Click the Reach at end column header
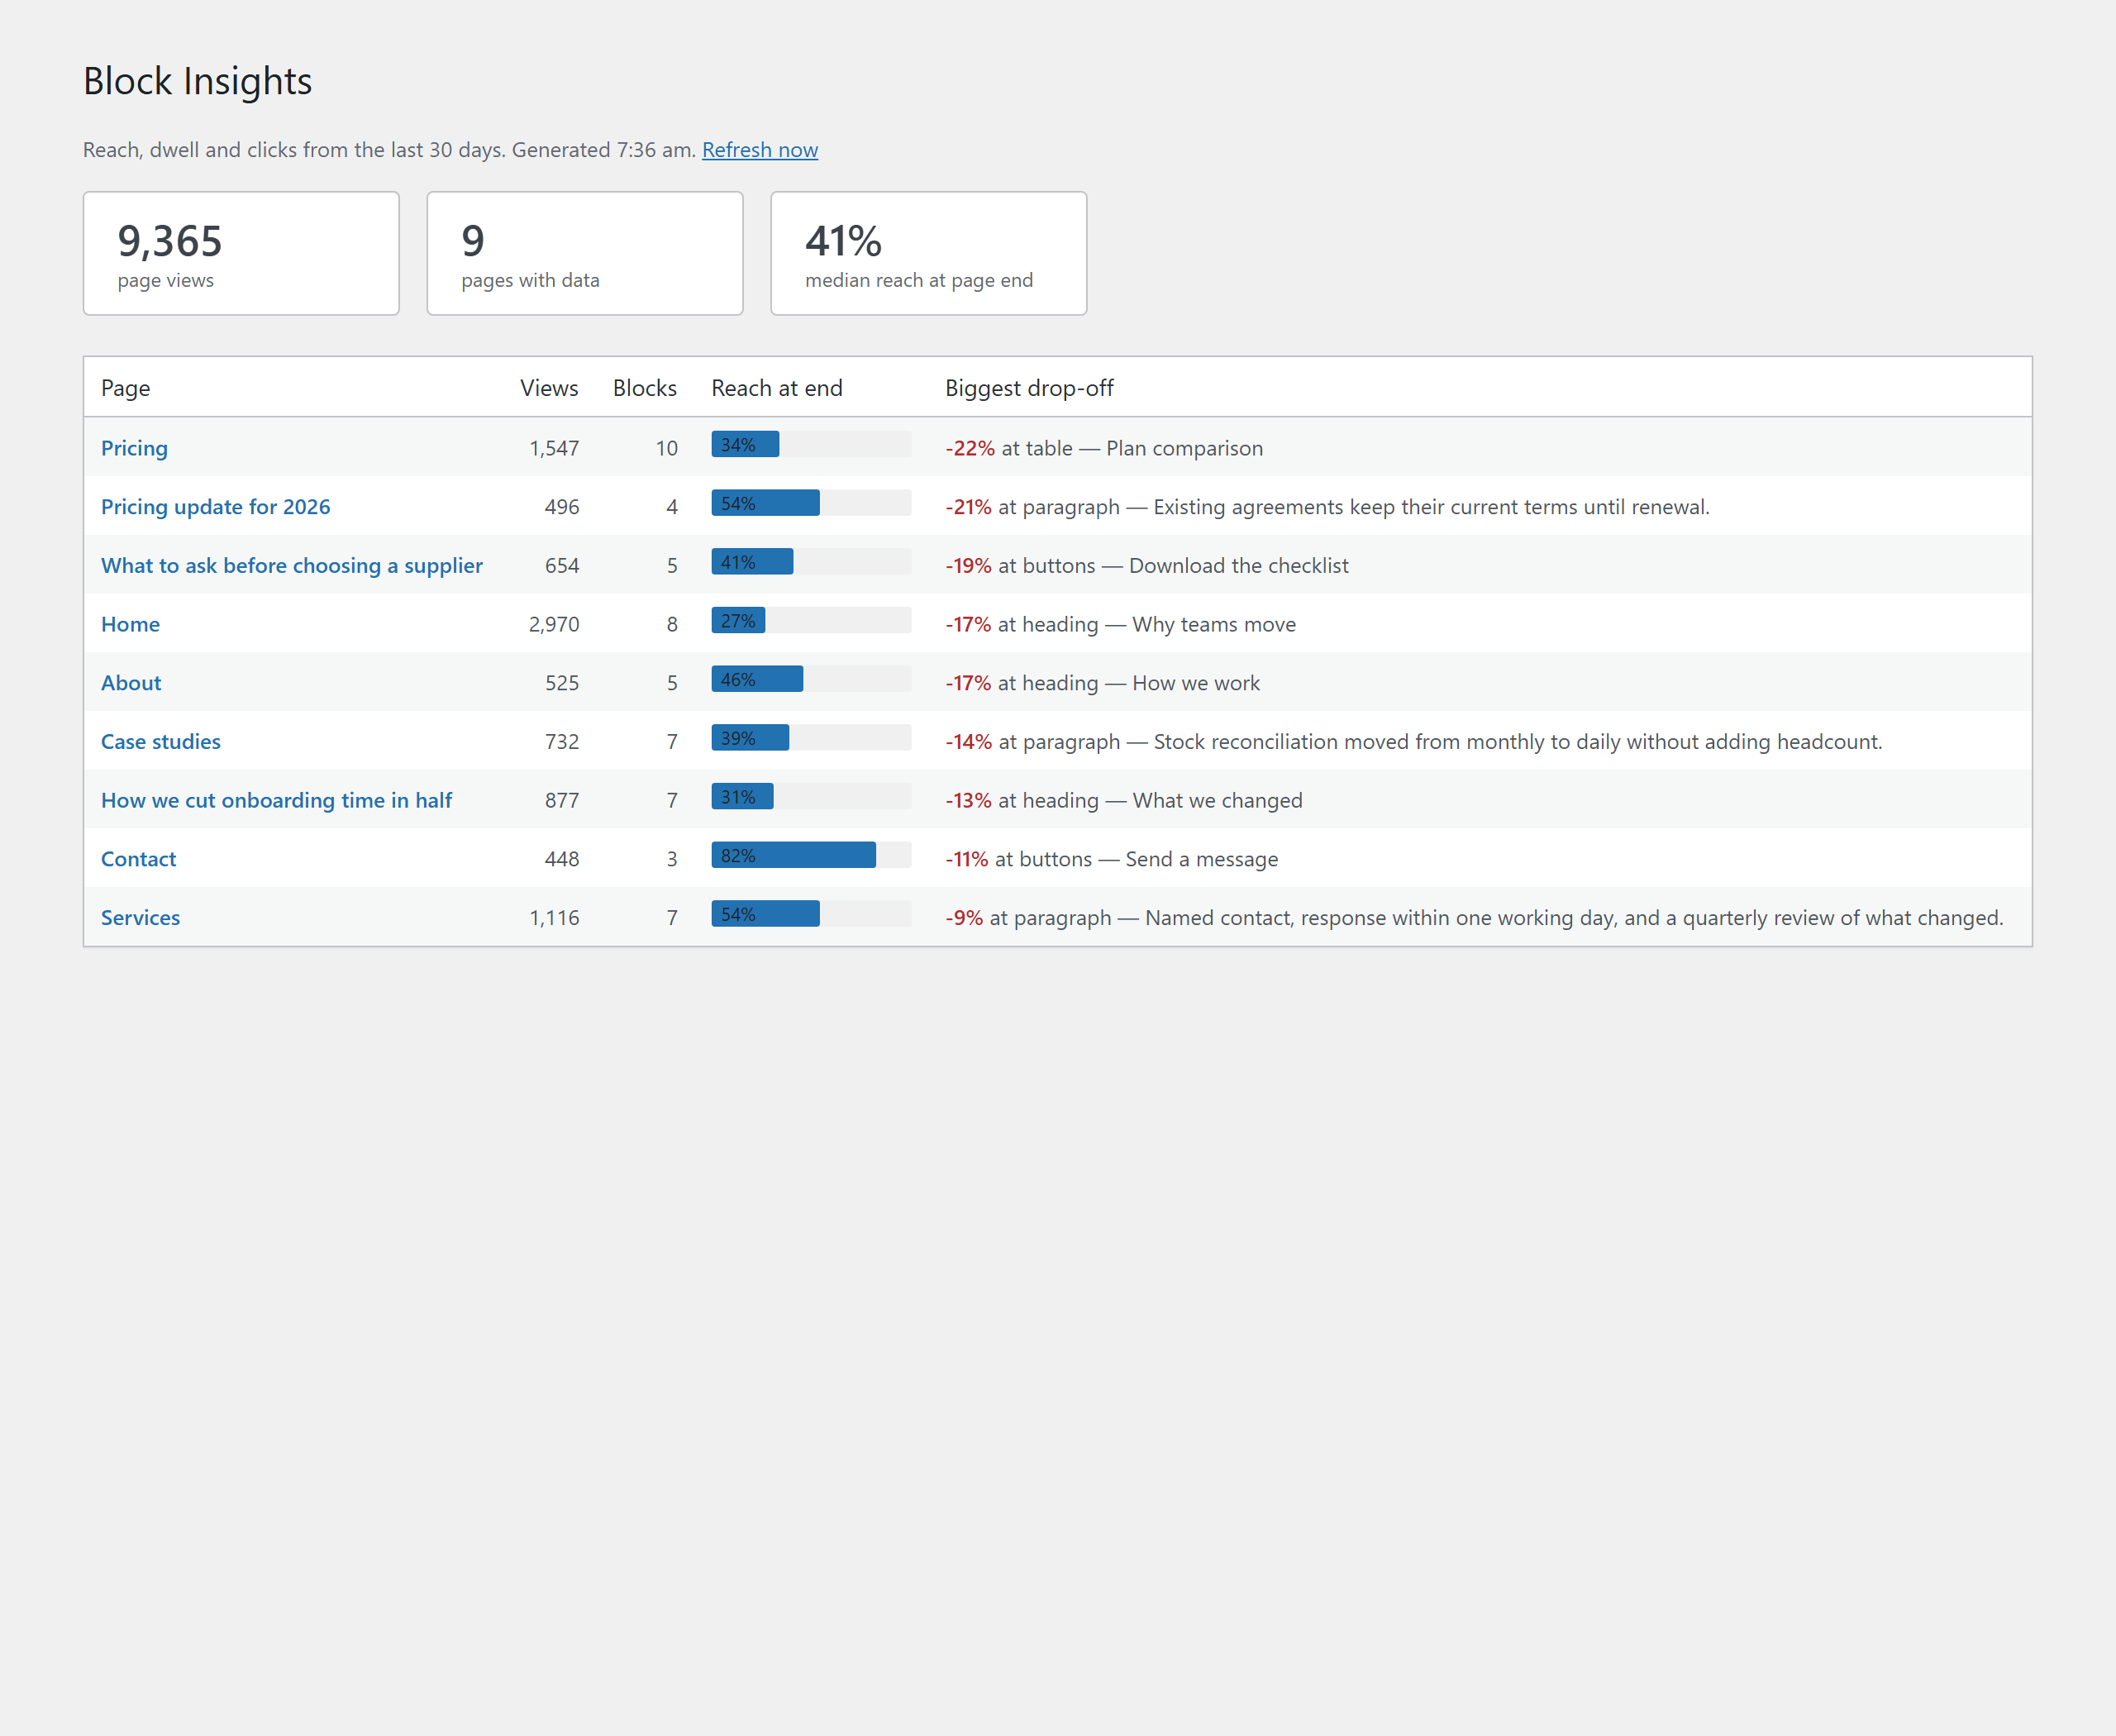This screenshot has width=2116, height=1736. 777,388
